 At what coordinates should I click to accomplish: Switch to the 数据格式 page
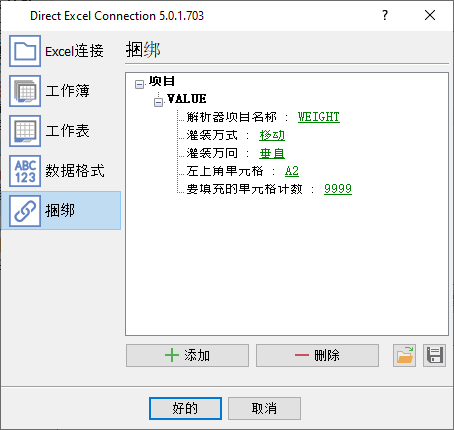point(75,171)
